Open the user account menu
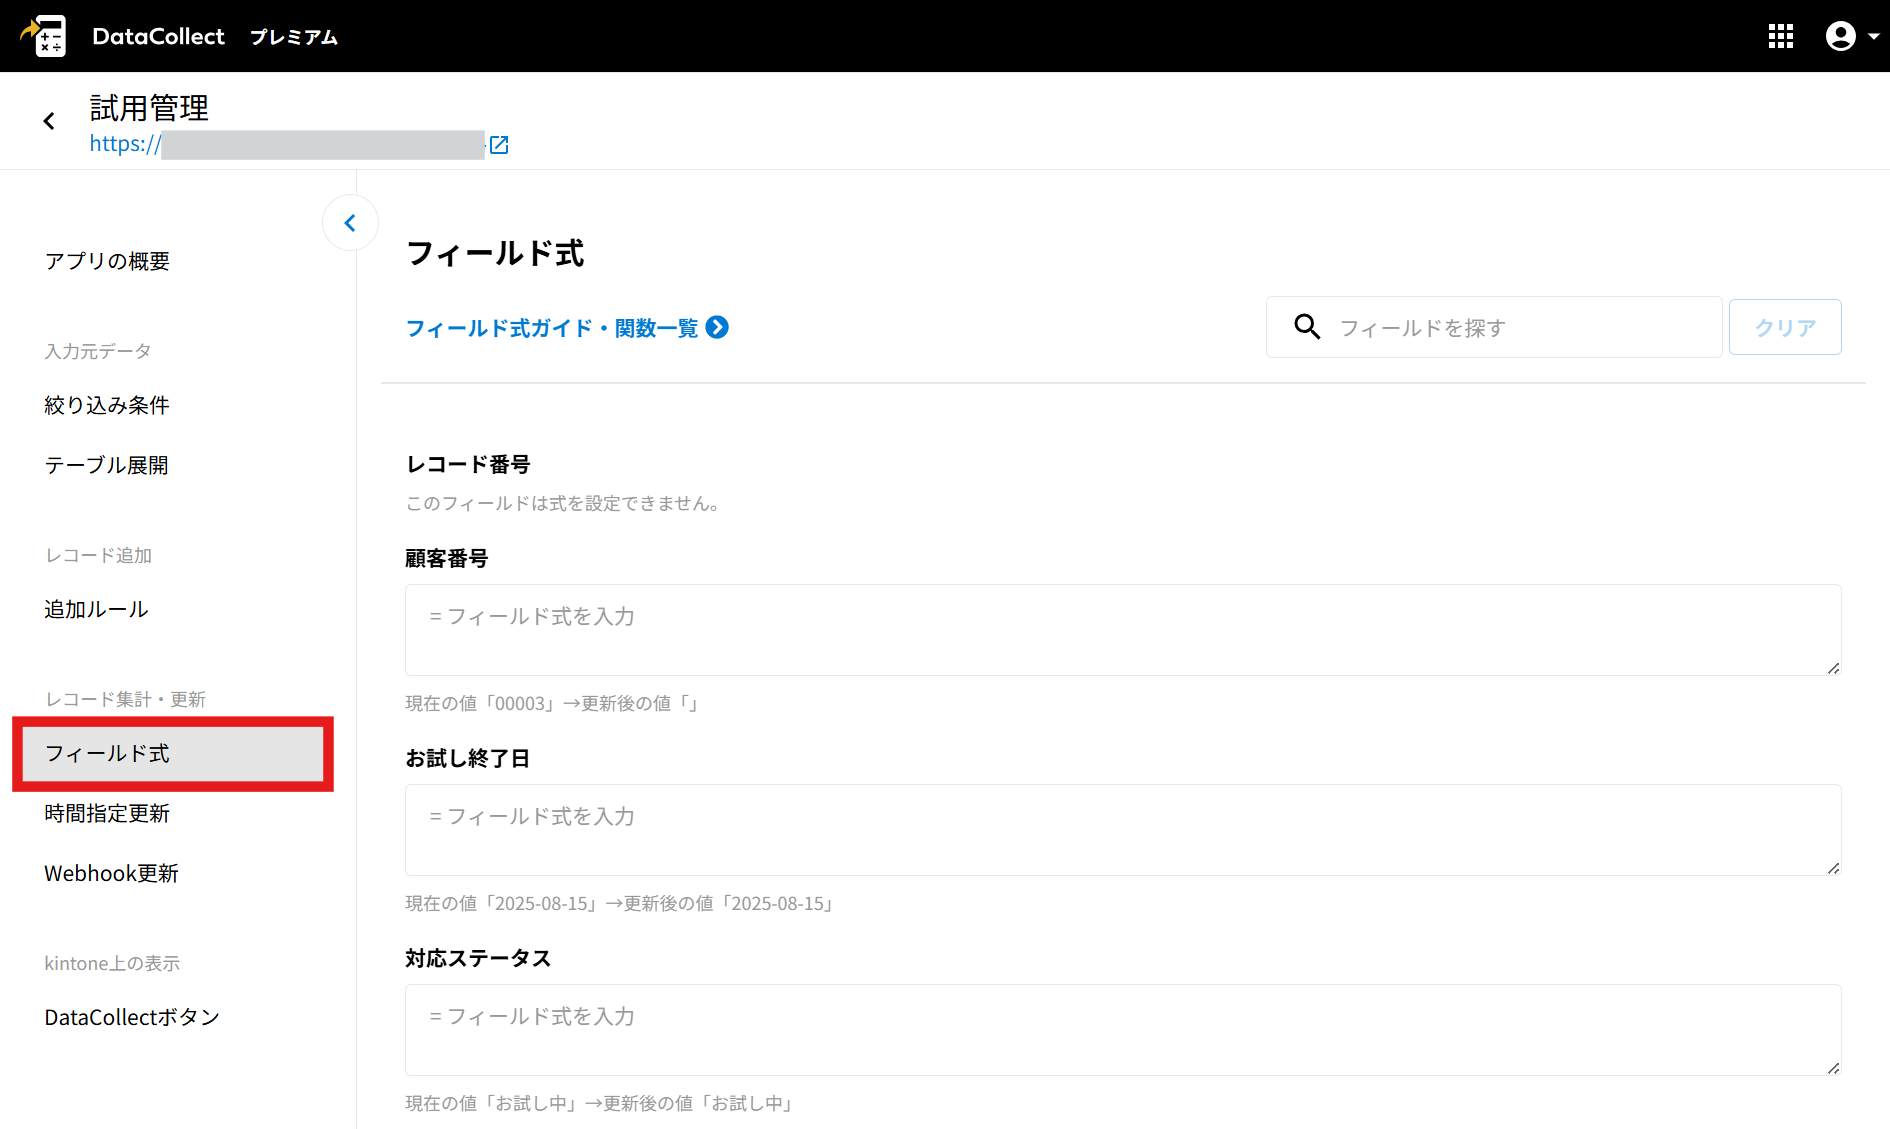The width and height of the screenshot is (1890, 1129). (x=1850, y=36)
